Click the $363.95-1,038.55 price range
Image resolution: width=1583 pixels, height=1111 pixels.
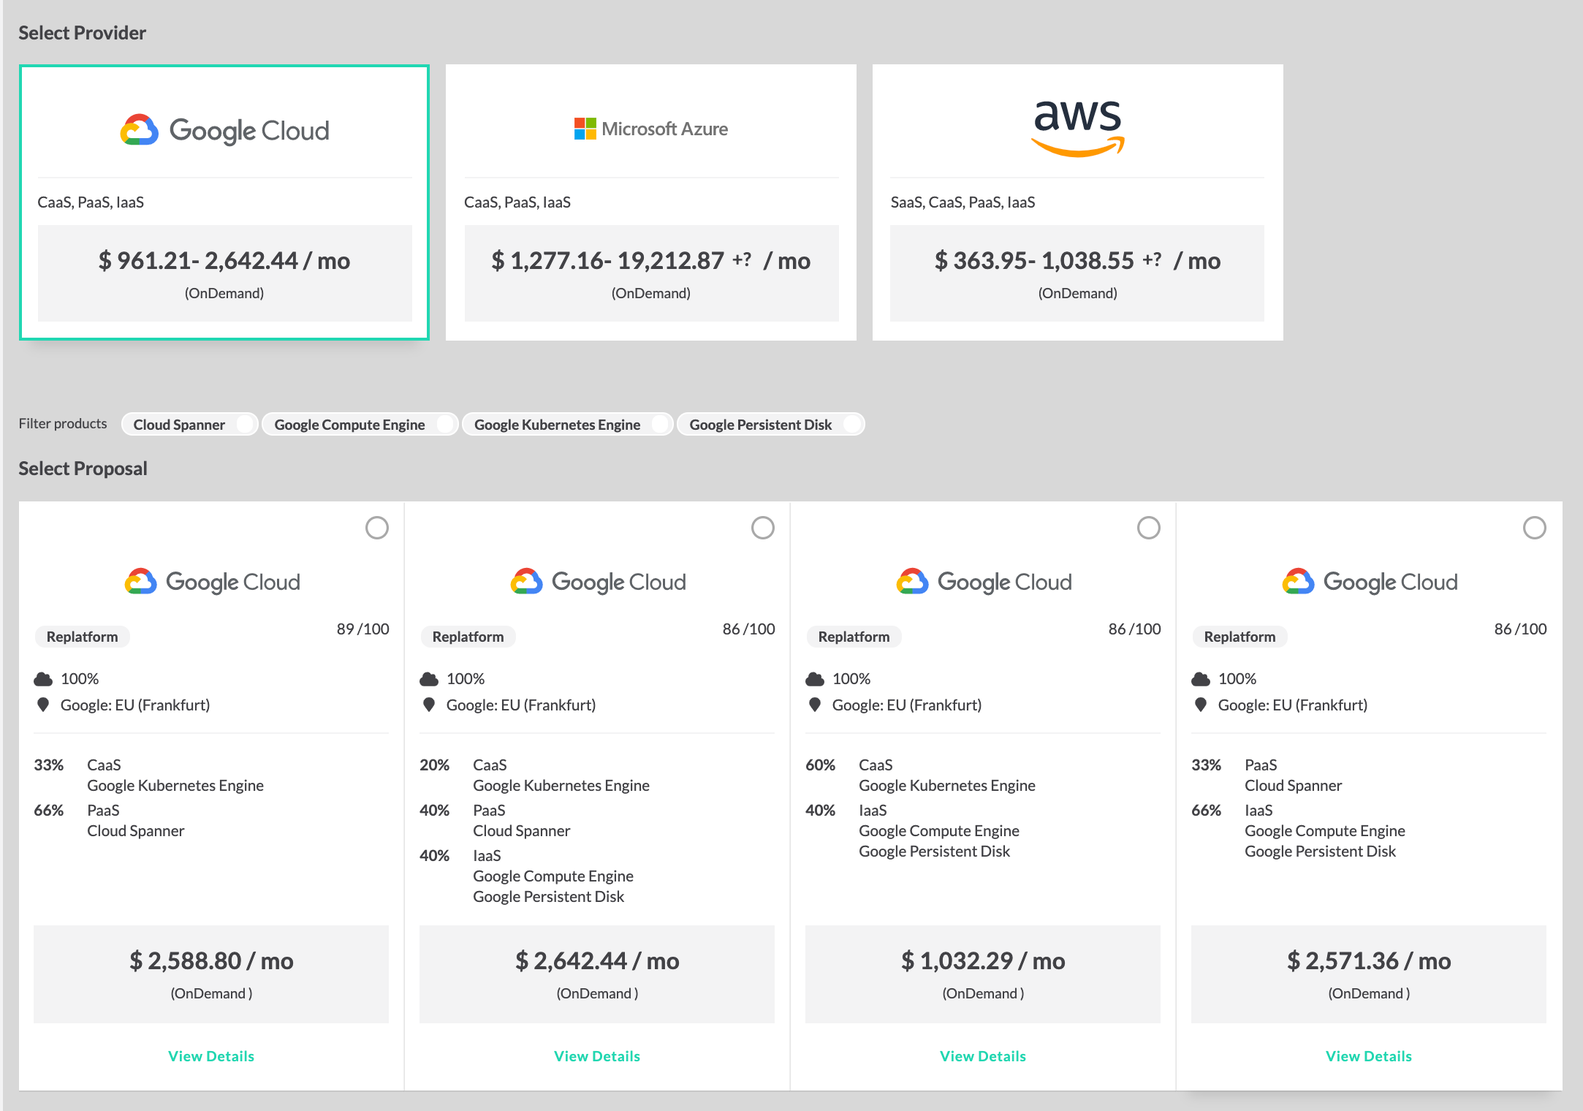[x=1035, y=261]
